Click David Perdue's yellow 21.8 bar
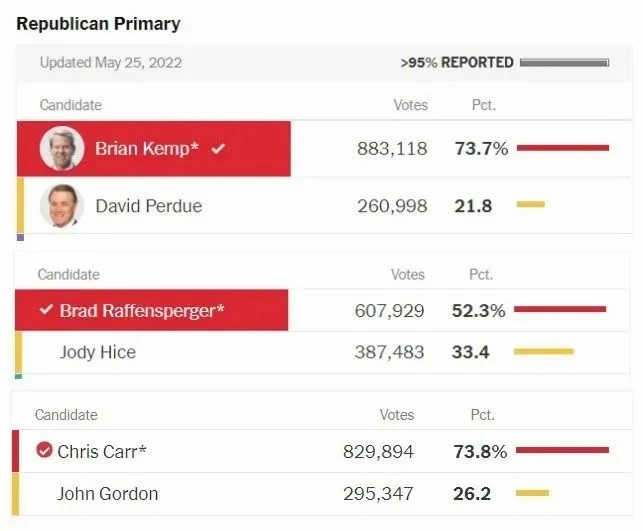The image size is (643, 531). click(x=530, y=205)
